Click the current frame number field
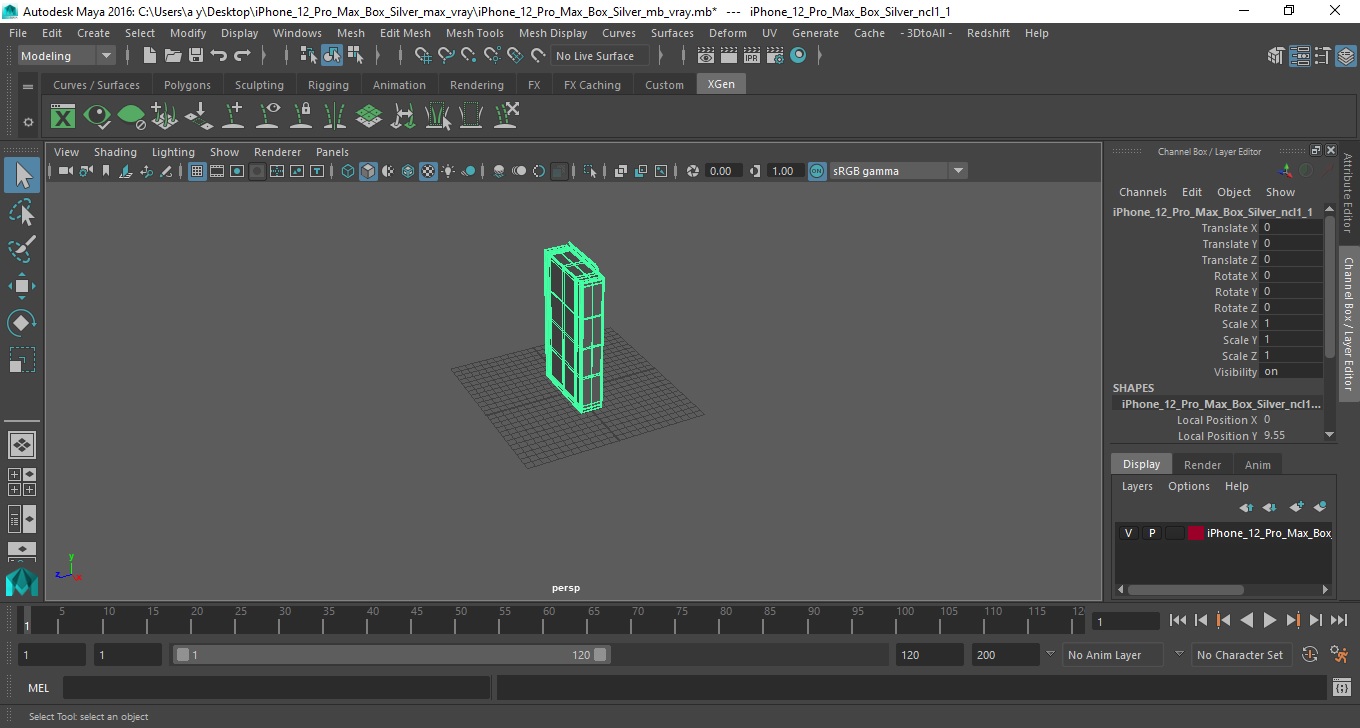This screenshot has height=728, width=1360. tap(1126, 621)
